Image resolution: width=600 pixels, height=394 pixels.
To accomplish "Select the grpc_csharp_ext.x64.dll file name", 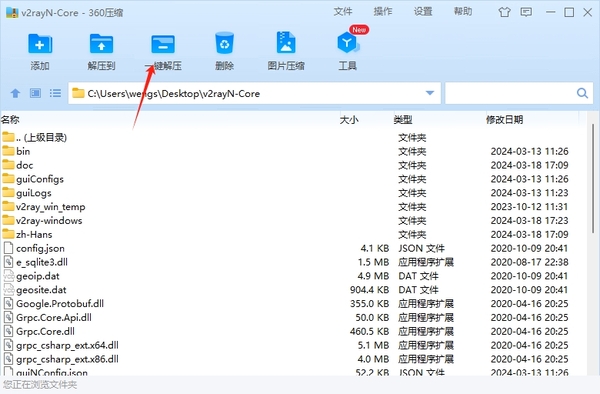I will (x=67, y=345).
